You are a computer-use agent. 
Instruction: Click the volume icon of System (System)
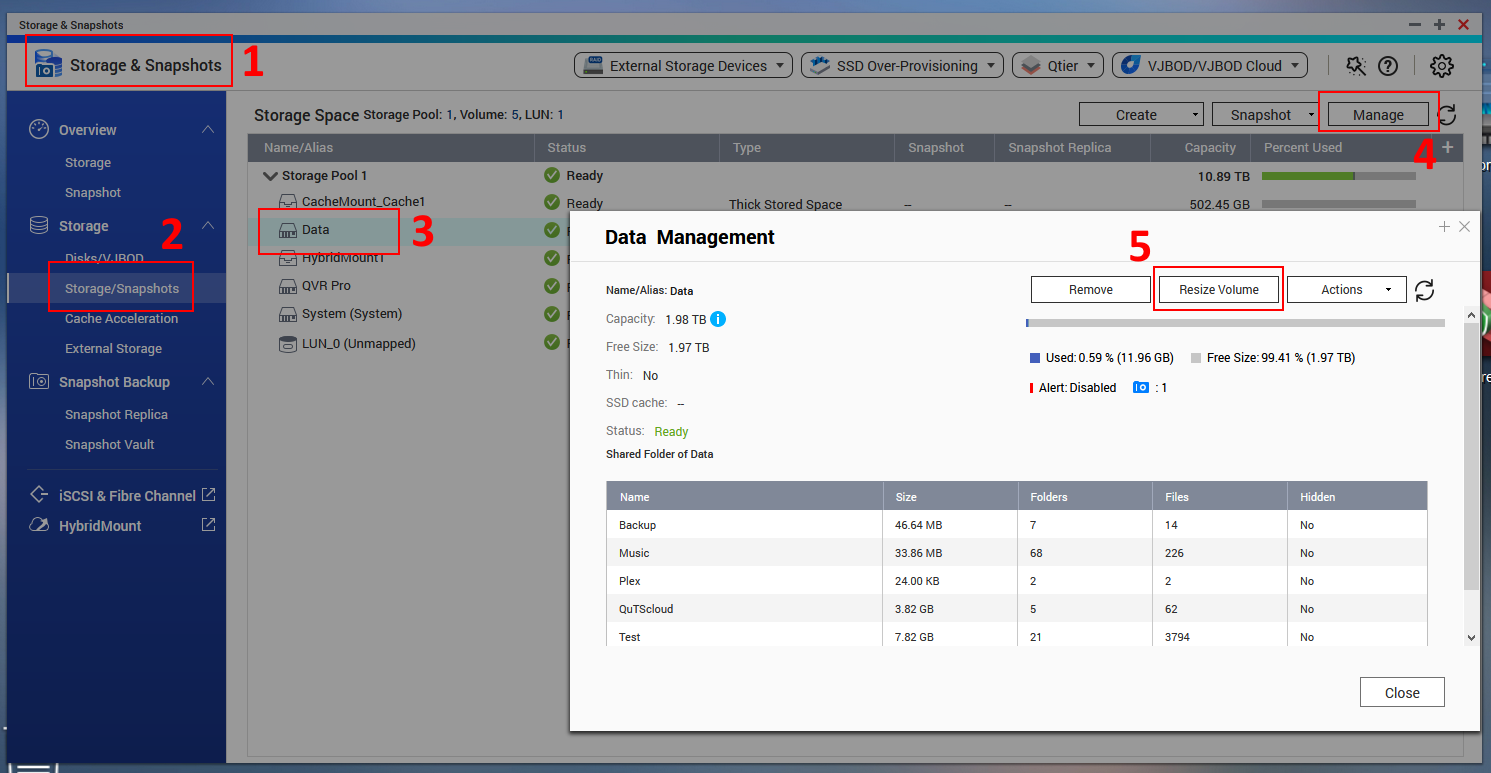click(287, 314)
